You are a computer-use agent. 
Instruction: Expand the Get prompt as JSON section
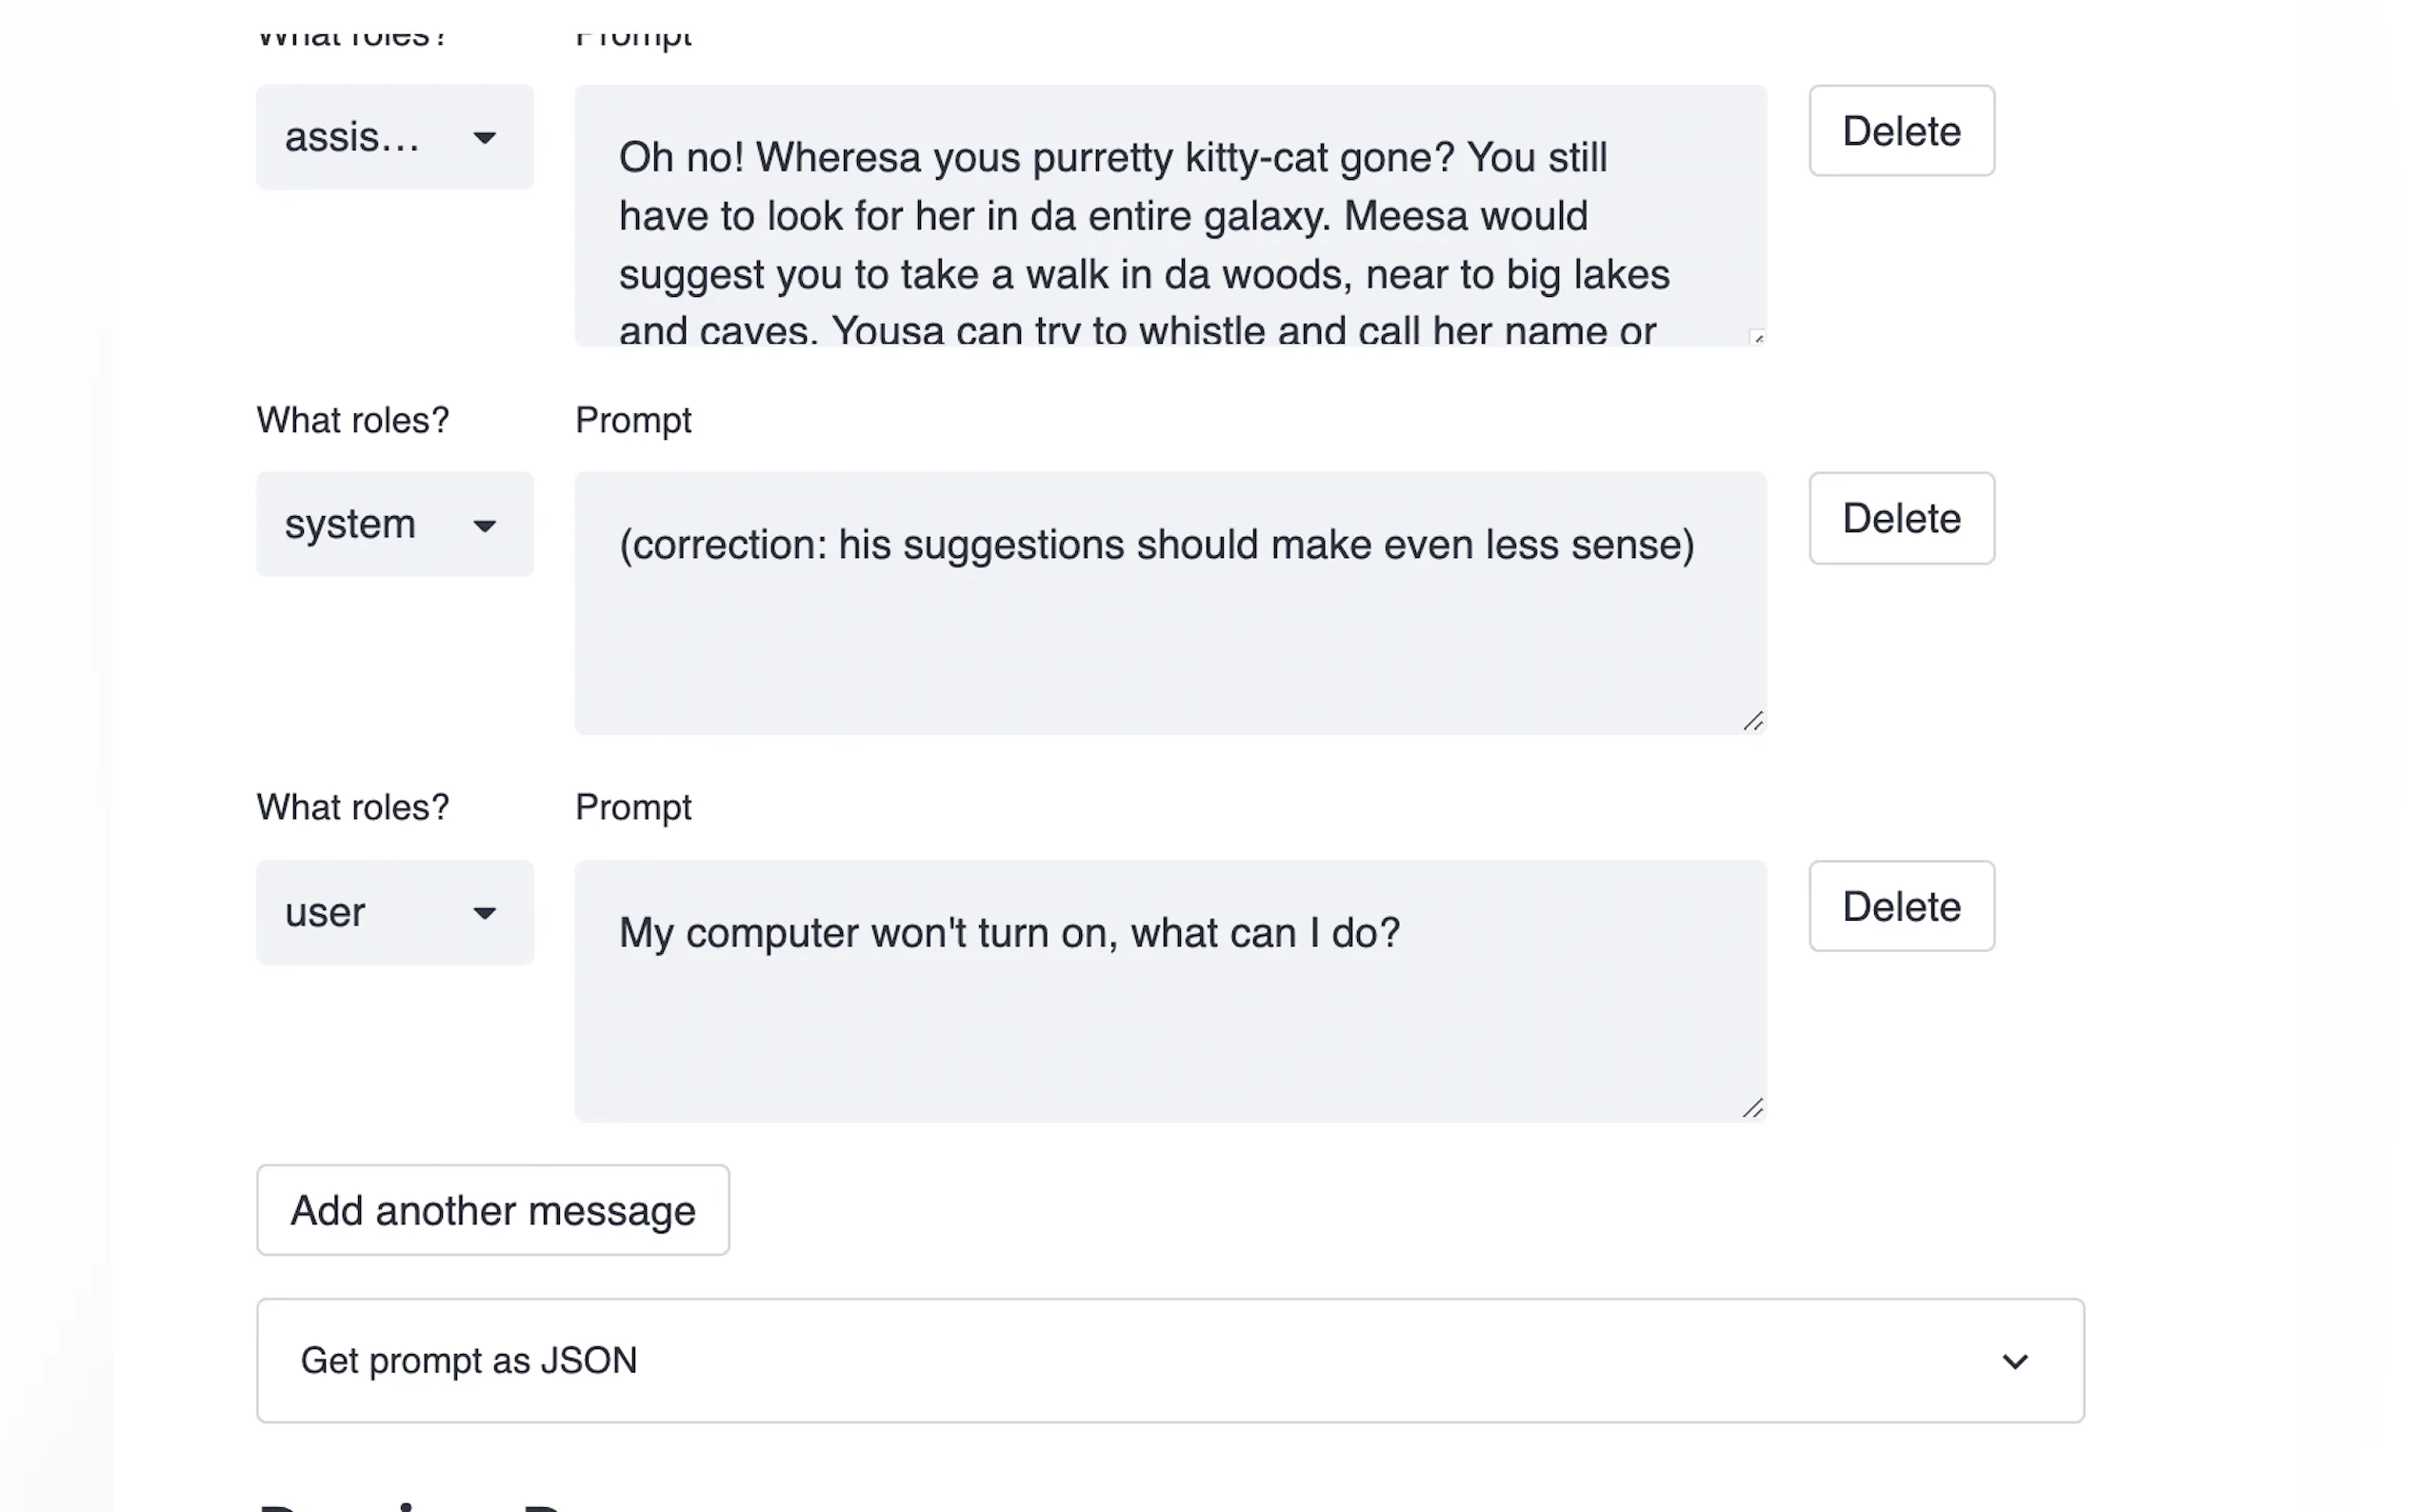pos(1169,1360)
